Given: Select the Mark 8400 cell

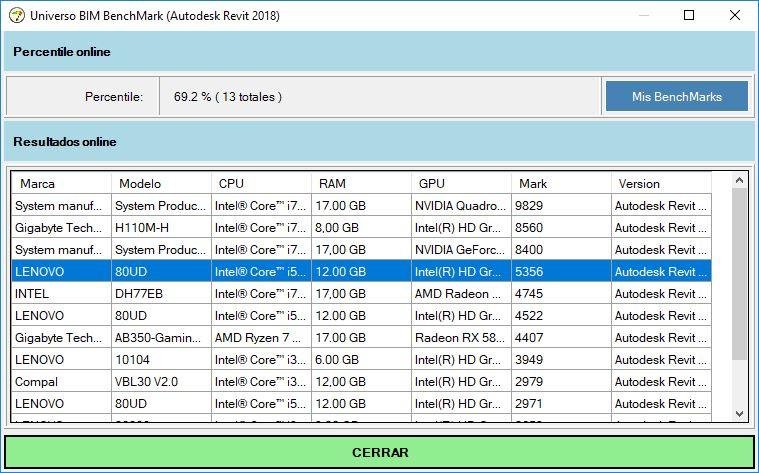Looking at the screenshot, I should point(562,249).
